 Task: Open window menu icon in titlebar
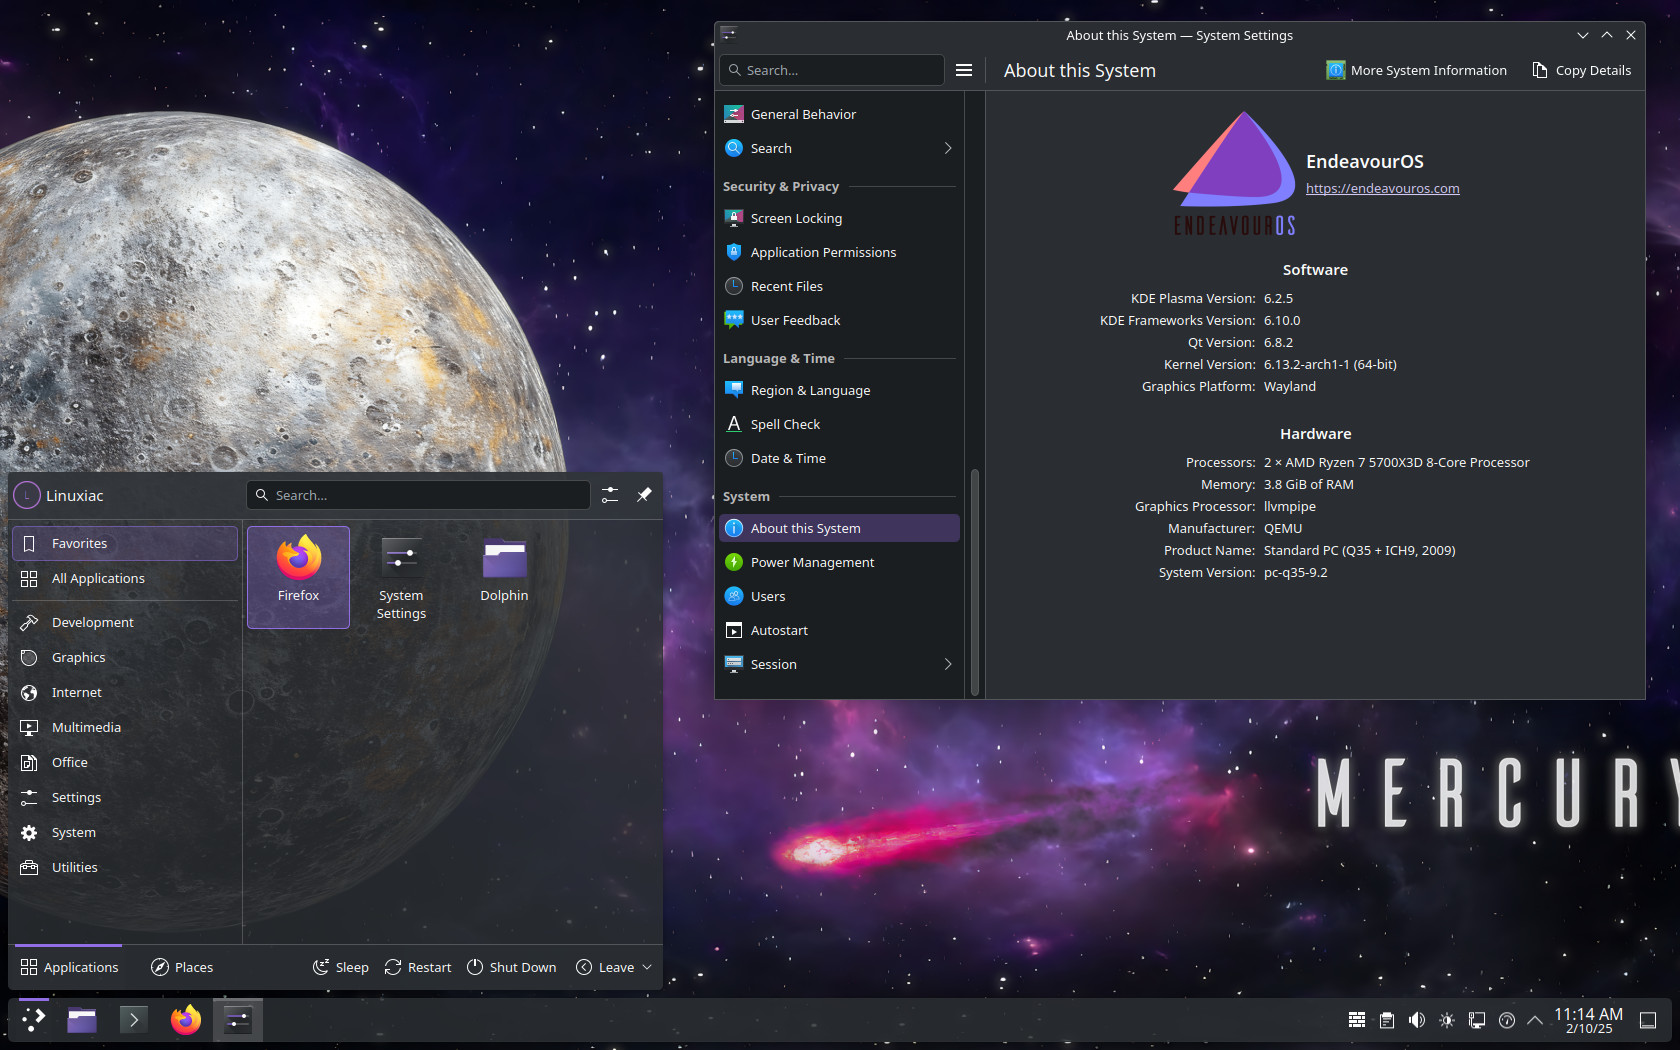(x=729, y=35)
